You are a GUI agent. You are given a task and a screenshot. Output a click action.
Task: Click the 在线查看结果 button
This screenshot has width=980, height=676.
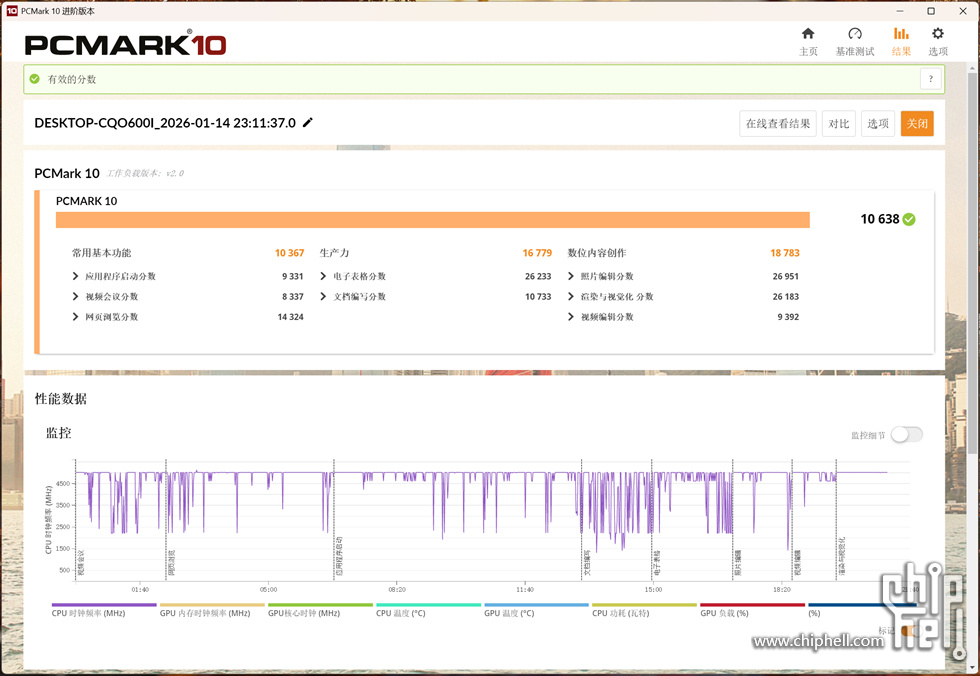click(x=778, y=124)
